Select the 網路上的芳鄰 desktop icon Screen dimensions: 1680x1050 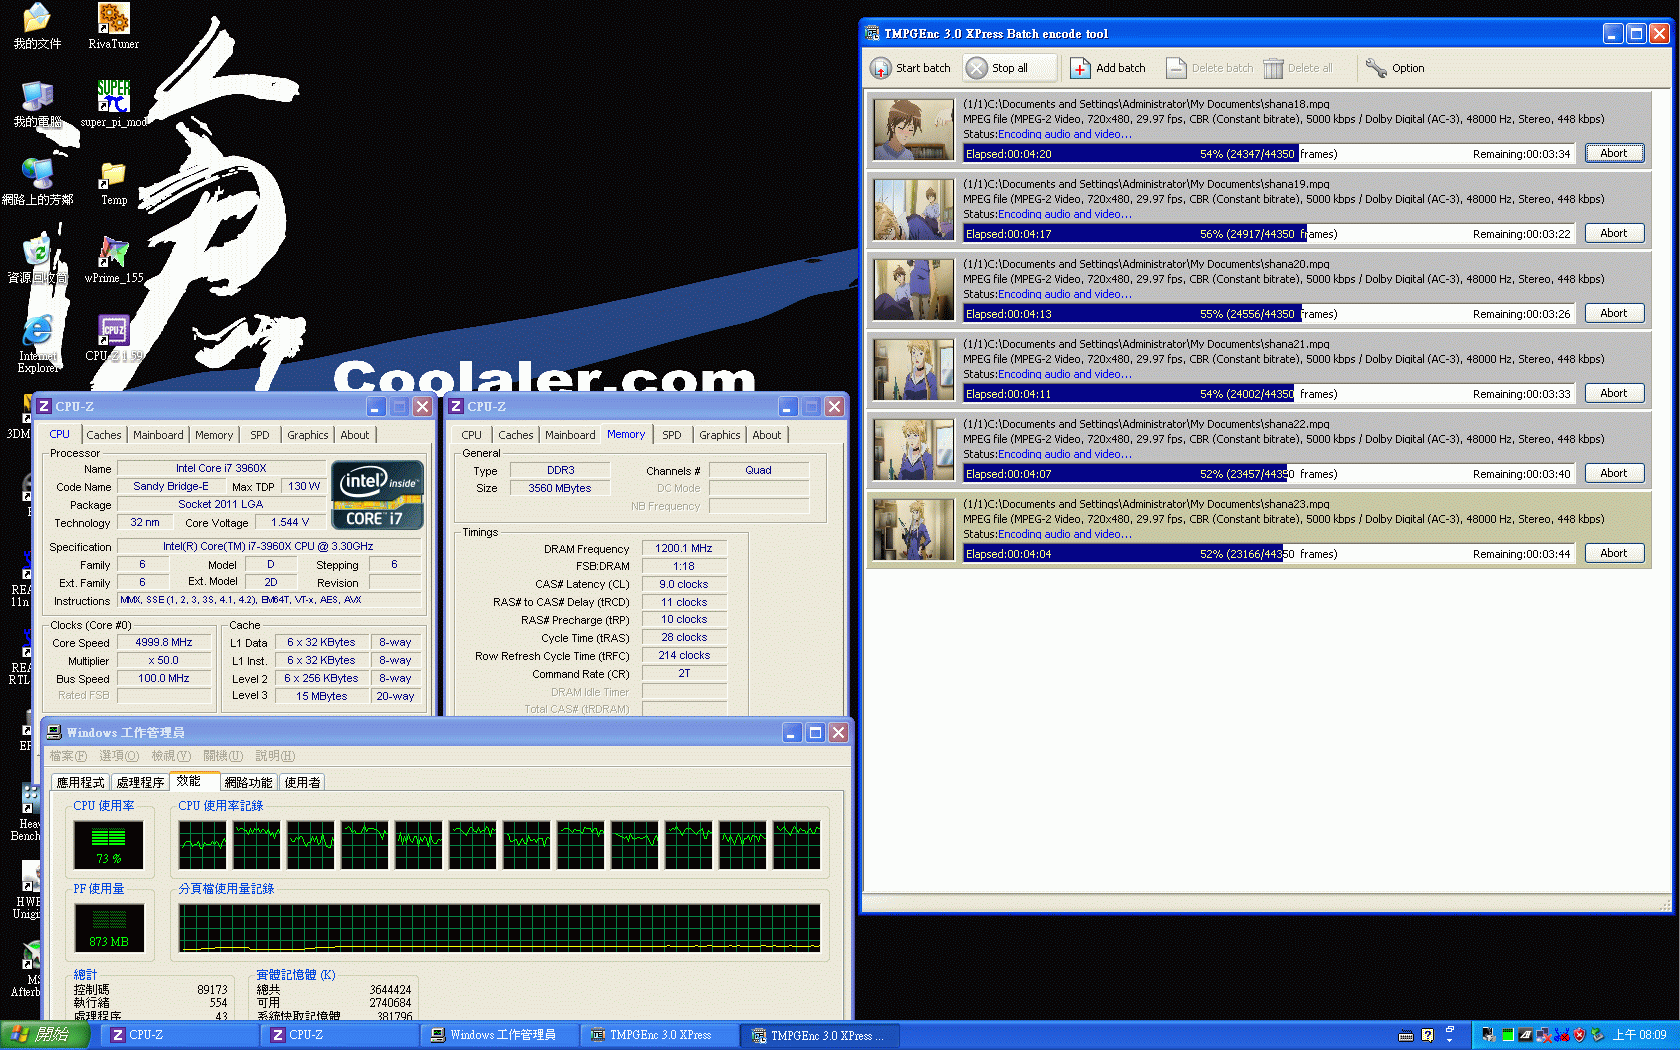tap(37, 182)
